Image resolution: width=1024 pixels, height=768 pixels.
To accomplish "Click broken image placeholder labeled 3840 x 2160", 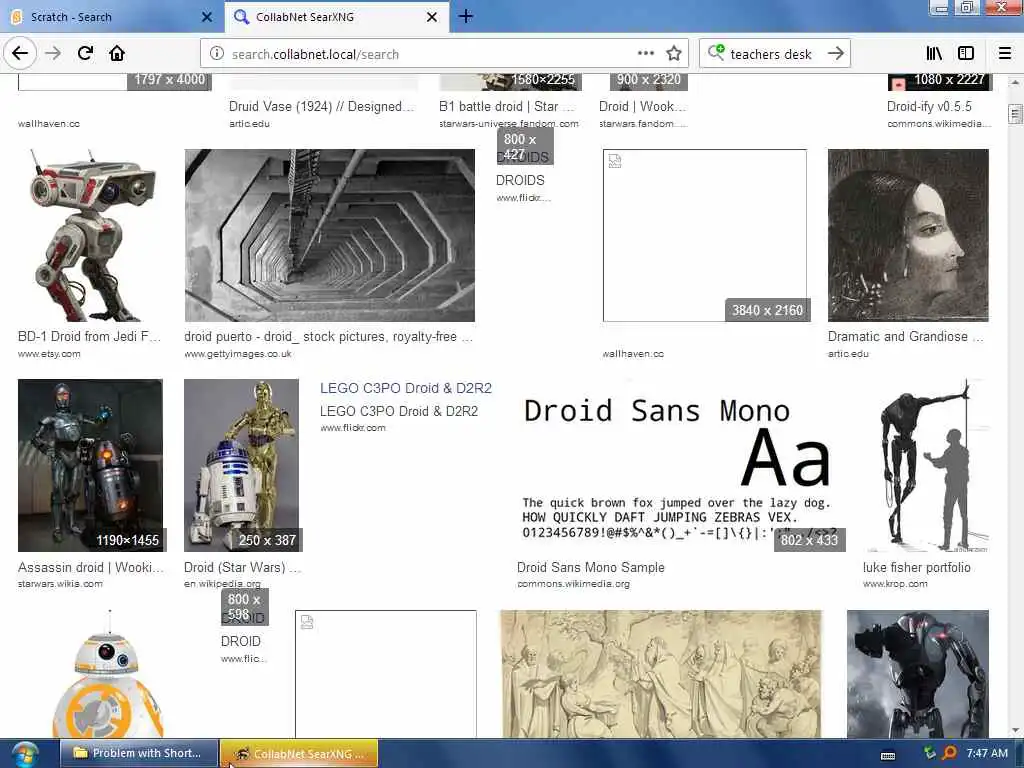I will coord(705,235).
